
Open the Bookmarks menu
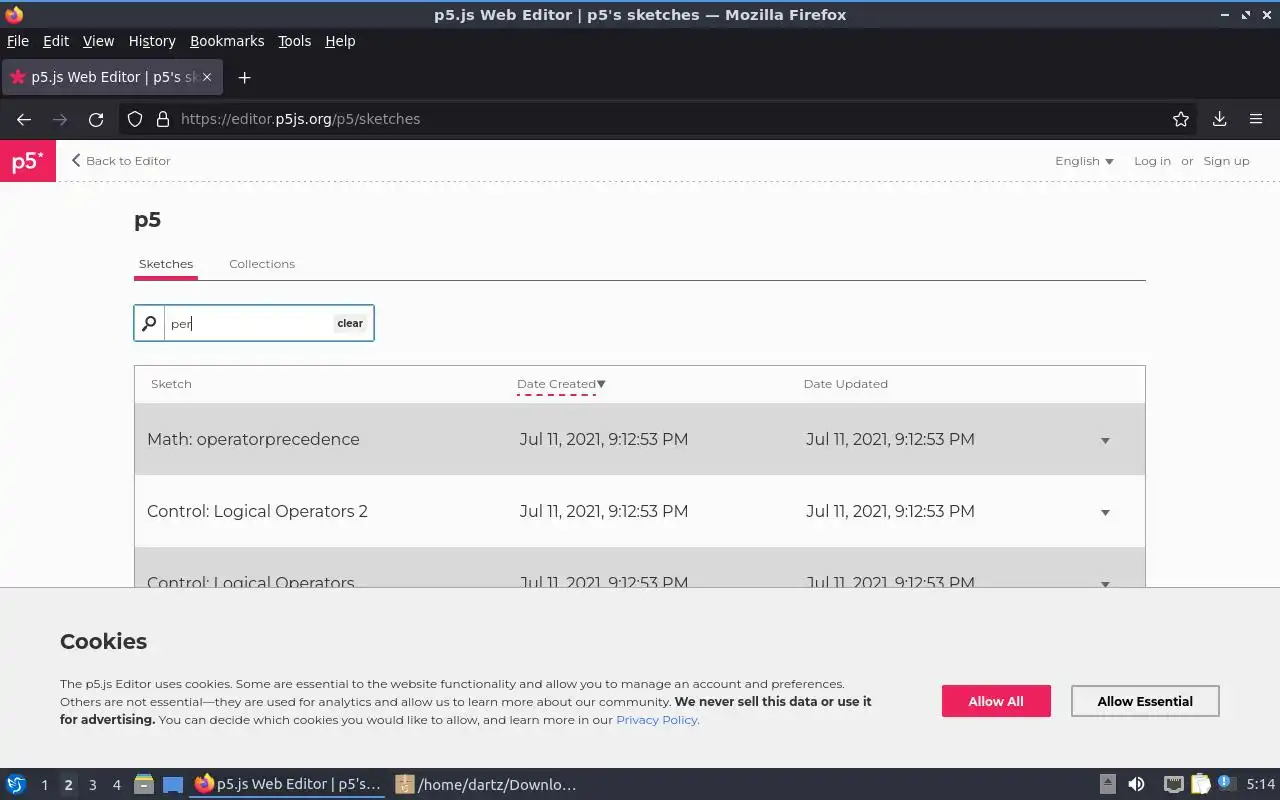click(227, 41)
